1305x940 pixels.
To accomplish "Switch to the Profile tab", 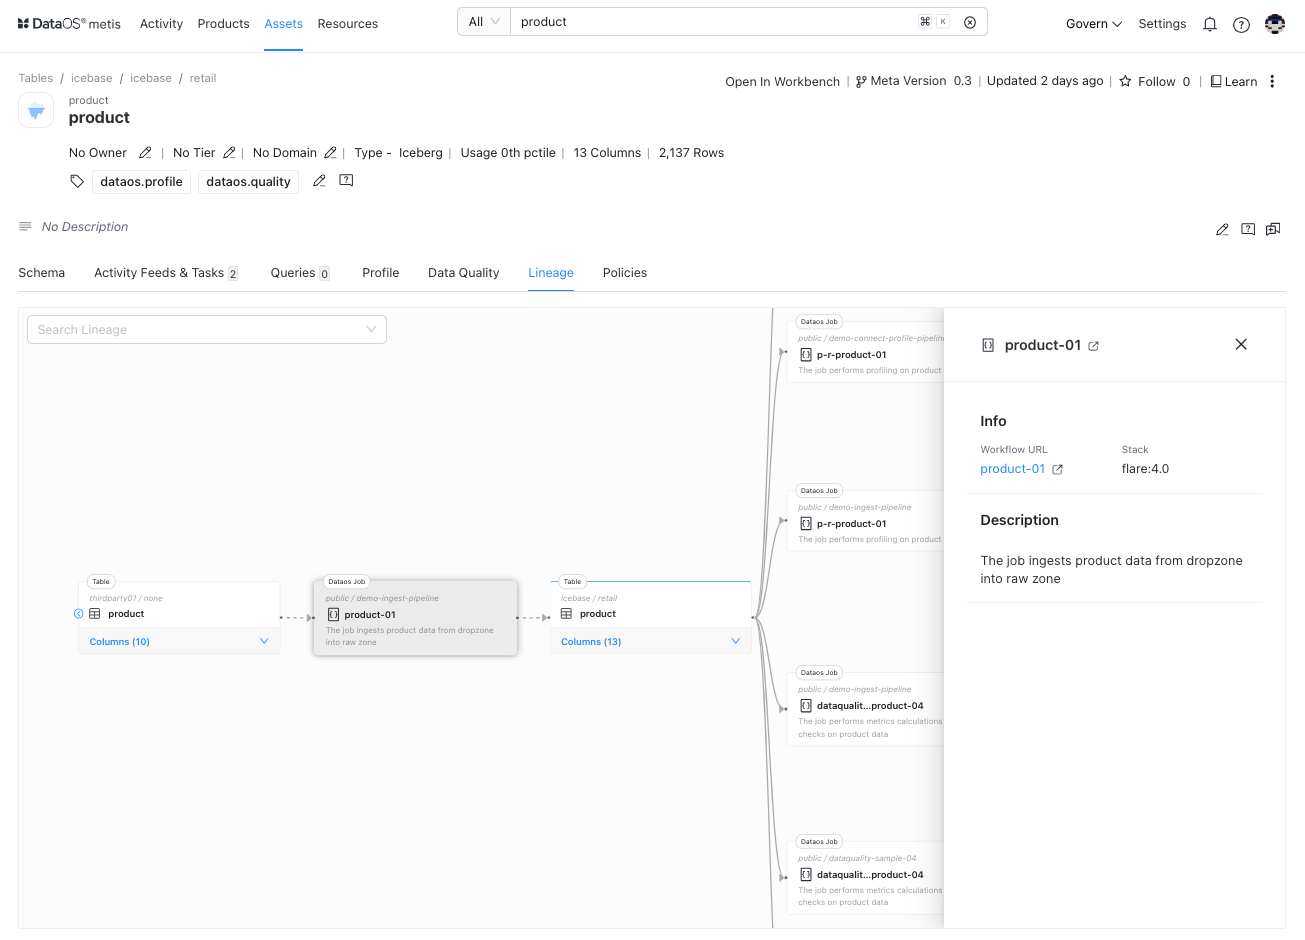I will click(x=381, y=273).
